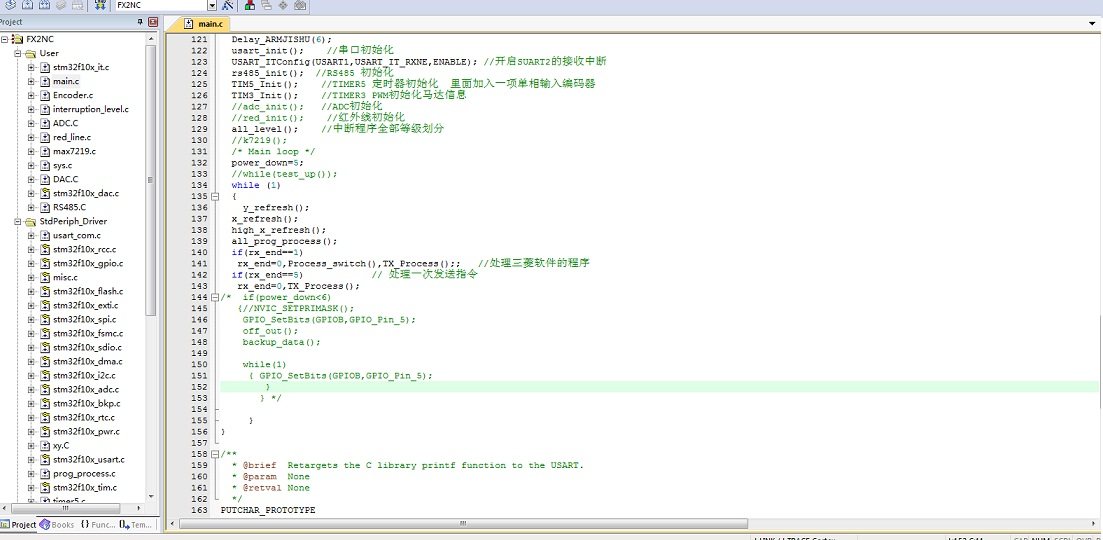Click the editor horizontal scrollbar thumb

464,524
